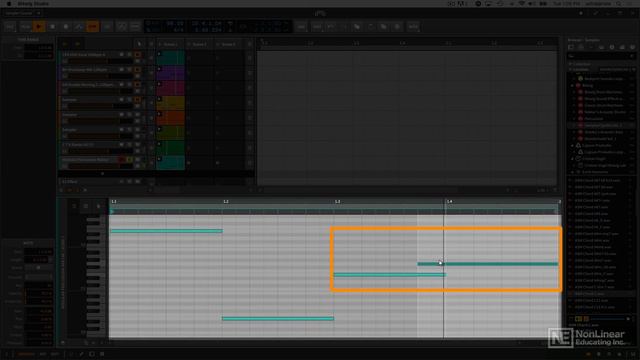Click the Stop button in transport

(52, 27)
